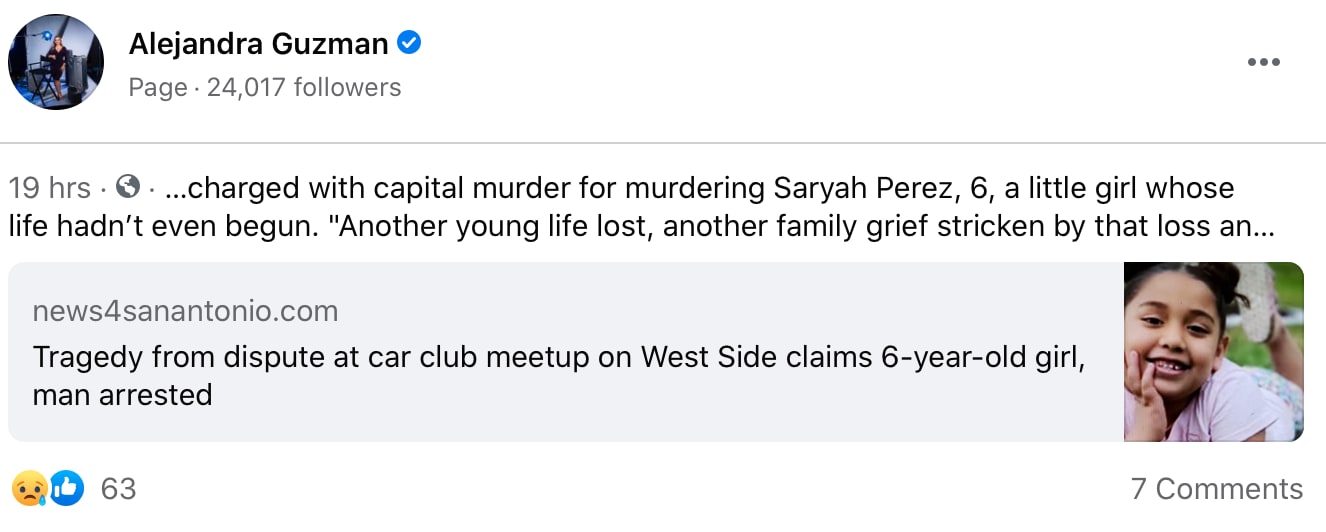This screenshot has width=1326, height=532.
Task: Expand truncated post text at the trailing ellipsis
Action: coord(1263,227)
